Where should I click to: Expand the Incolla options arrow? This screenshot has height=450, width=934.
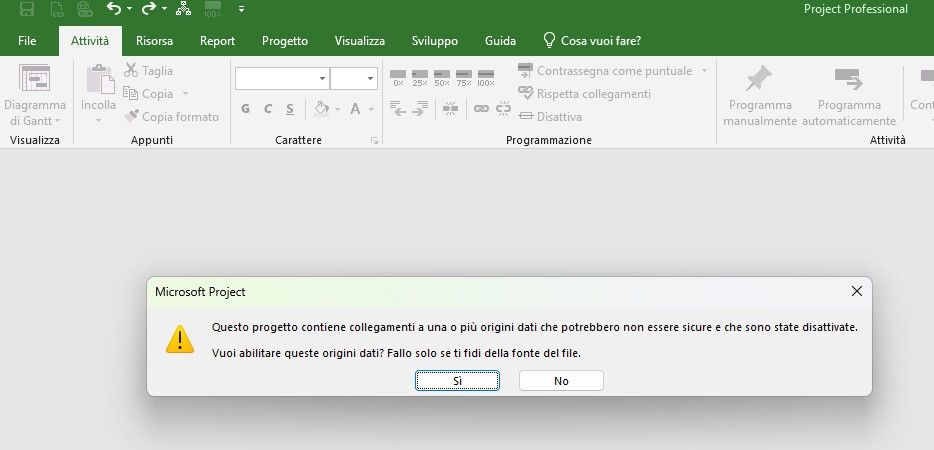click(x=98, y=121)
